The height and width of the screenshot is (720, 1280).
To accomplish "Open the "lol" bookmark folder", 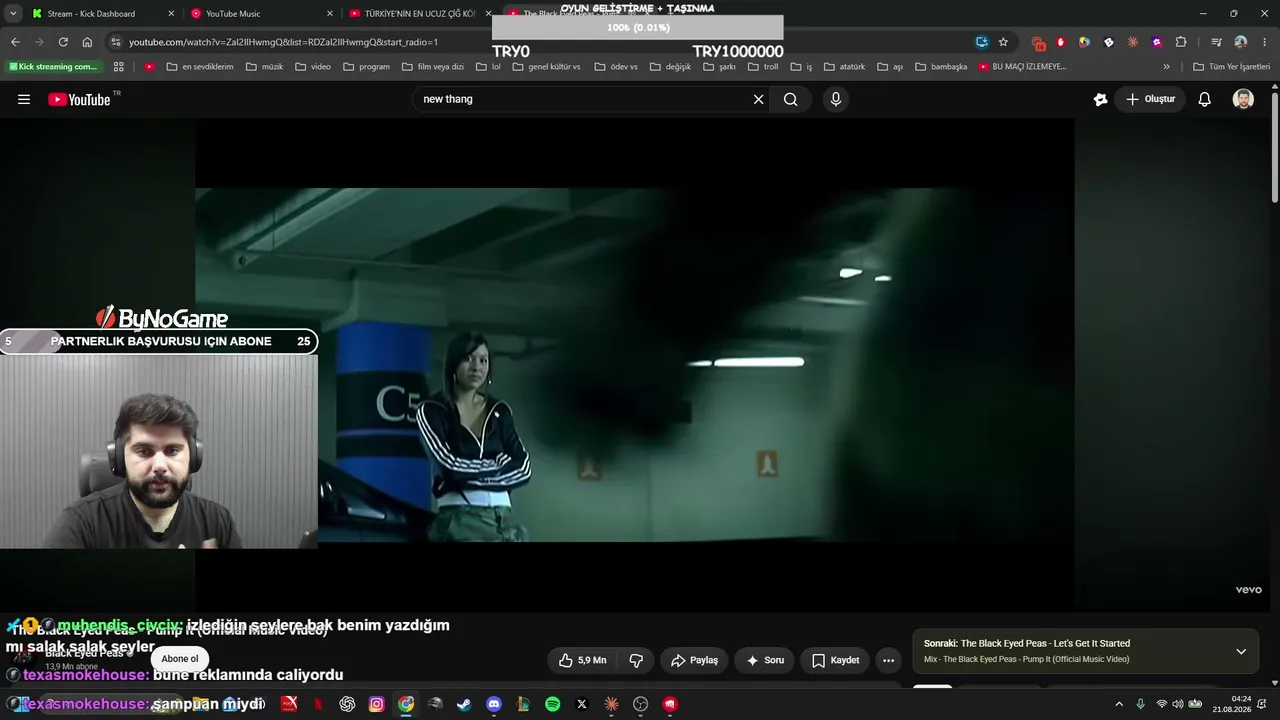I will pyautogui.click(x=489, y=67).
